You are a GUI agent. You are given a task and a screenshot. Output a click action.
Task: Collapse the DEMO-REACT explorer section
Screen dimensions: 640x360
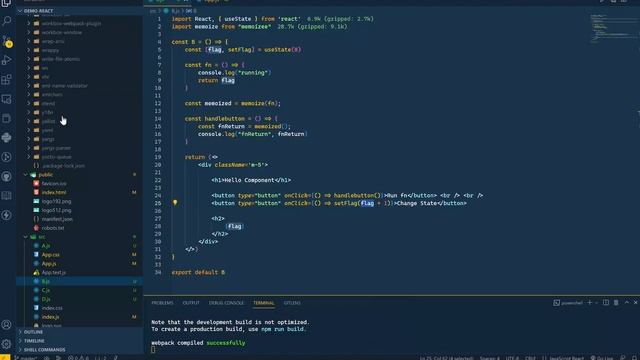80,11
